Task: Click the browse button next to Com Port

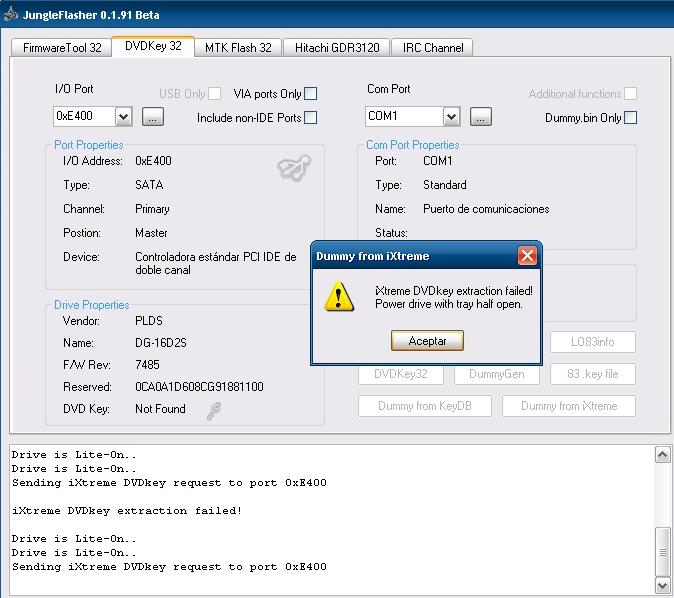Action: (481, 117)
